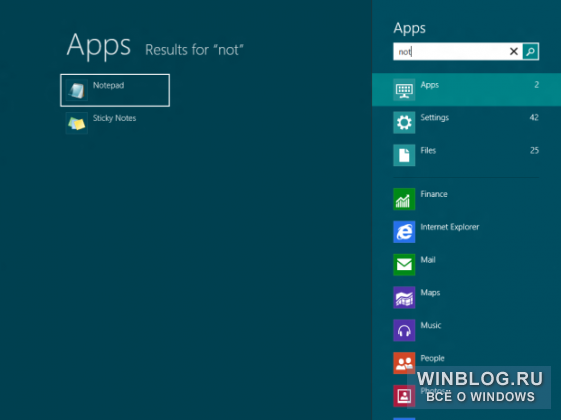Click the Notepad result text
This screenshot has height=420, width=561.
click(108, 85)
